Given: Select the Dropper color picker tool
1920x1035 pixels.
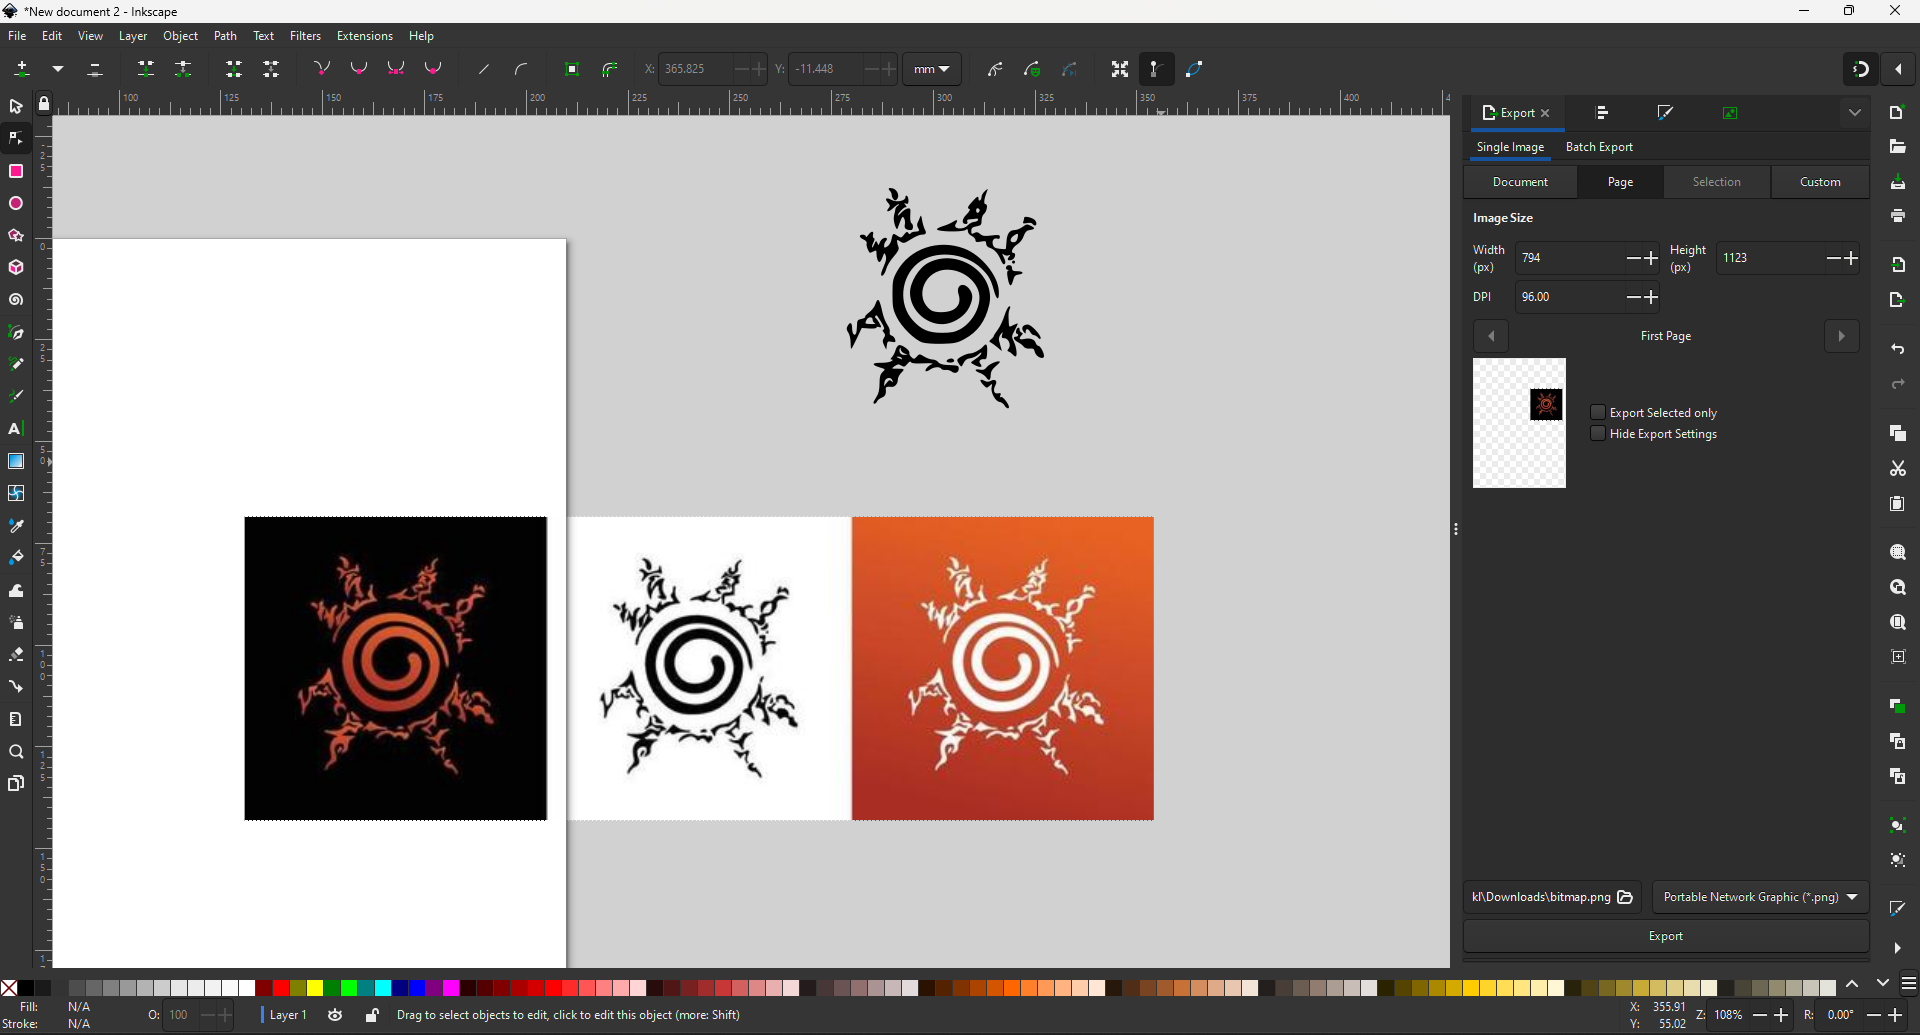Looking at the screenshot, I should 16,525.
